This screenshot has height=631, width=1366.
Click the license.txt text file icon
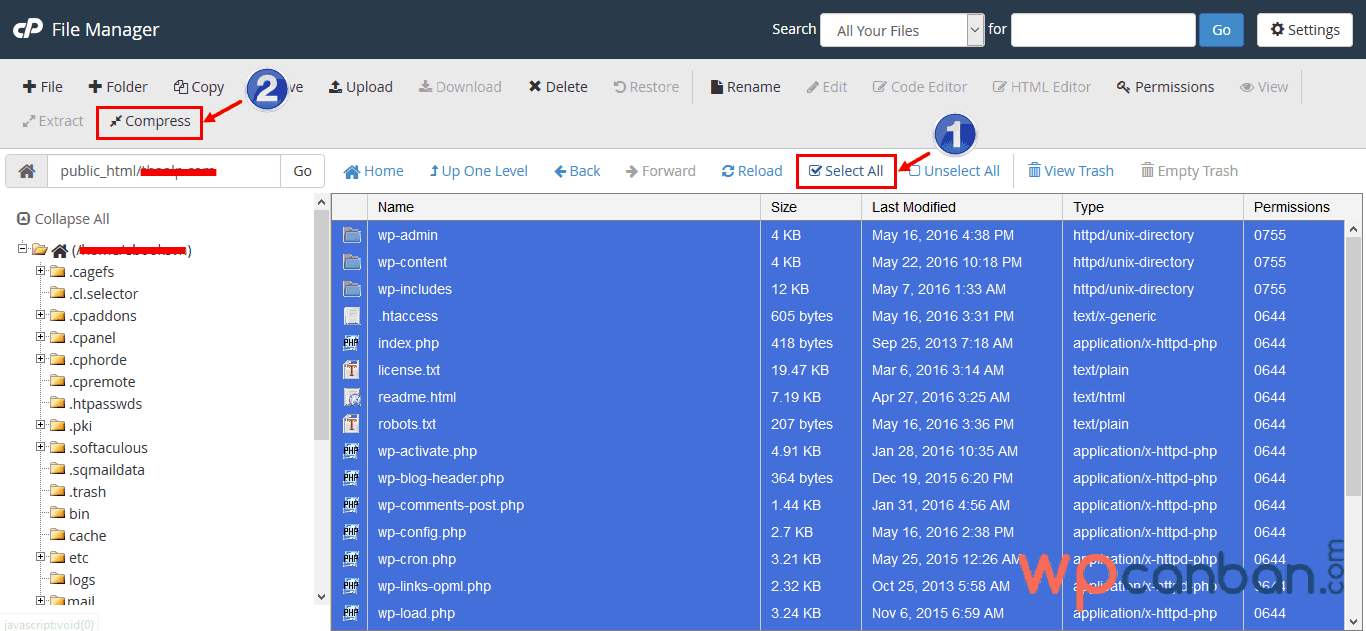tap(351, 370)
